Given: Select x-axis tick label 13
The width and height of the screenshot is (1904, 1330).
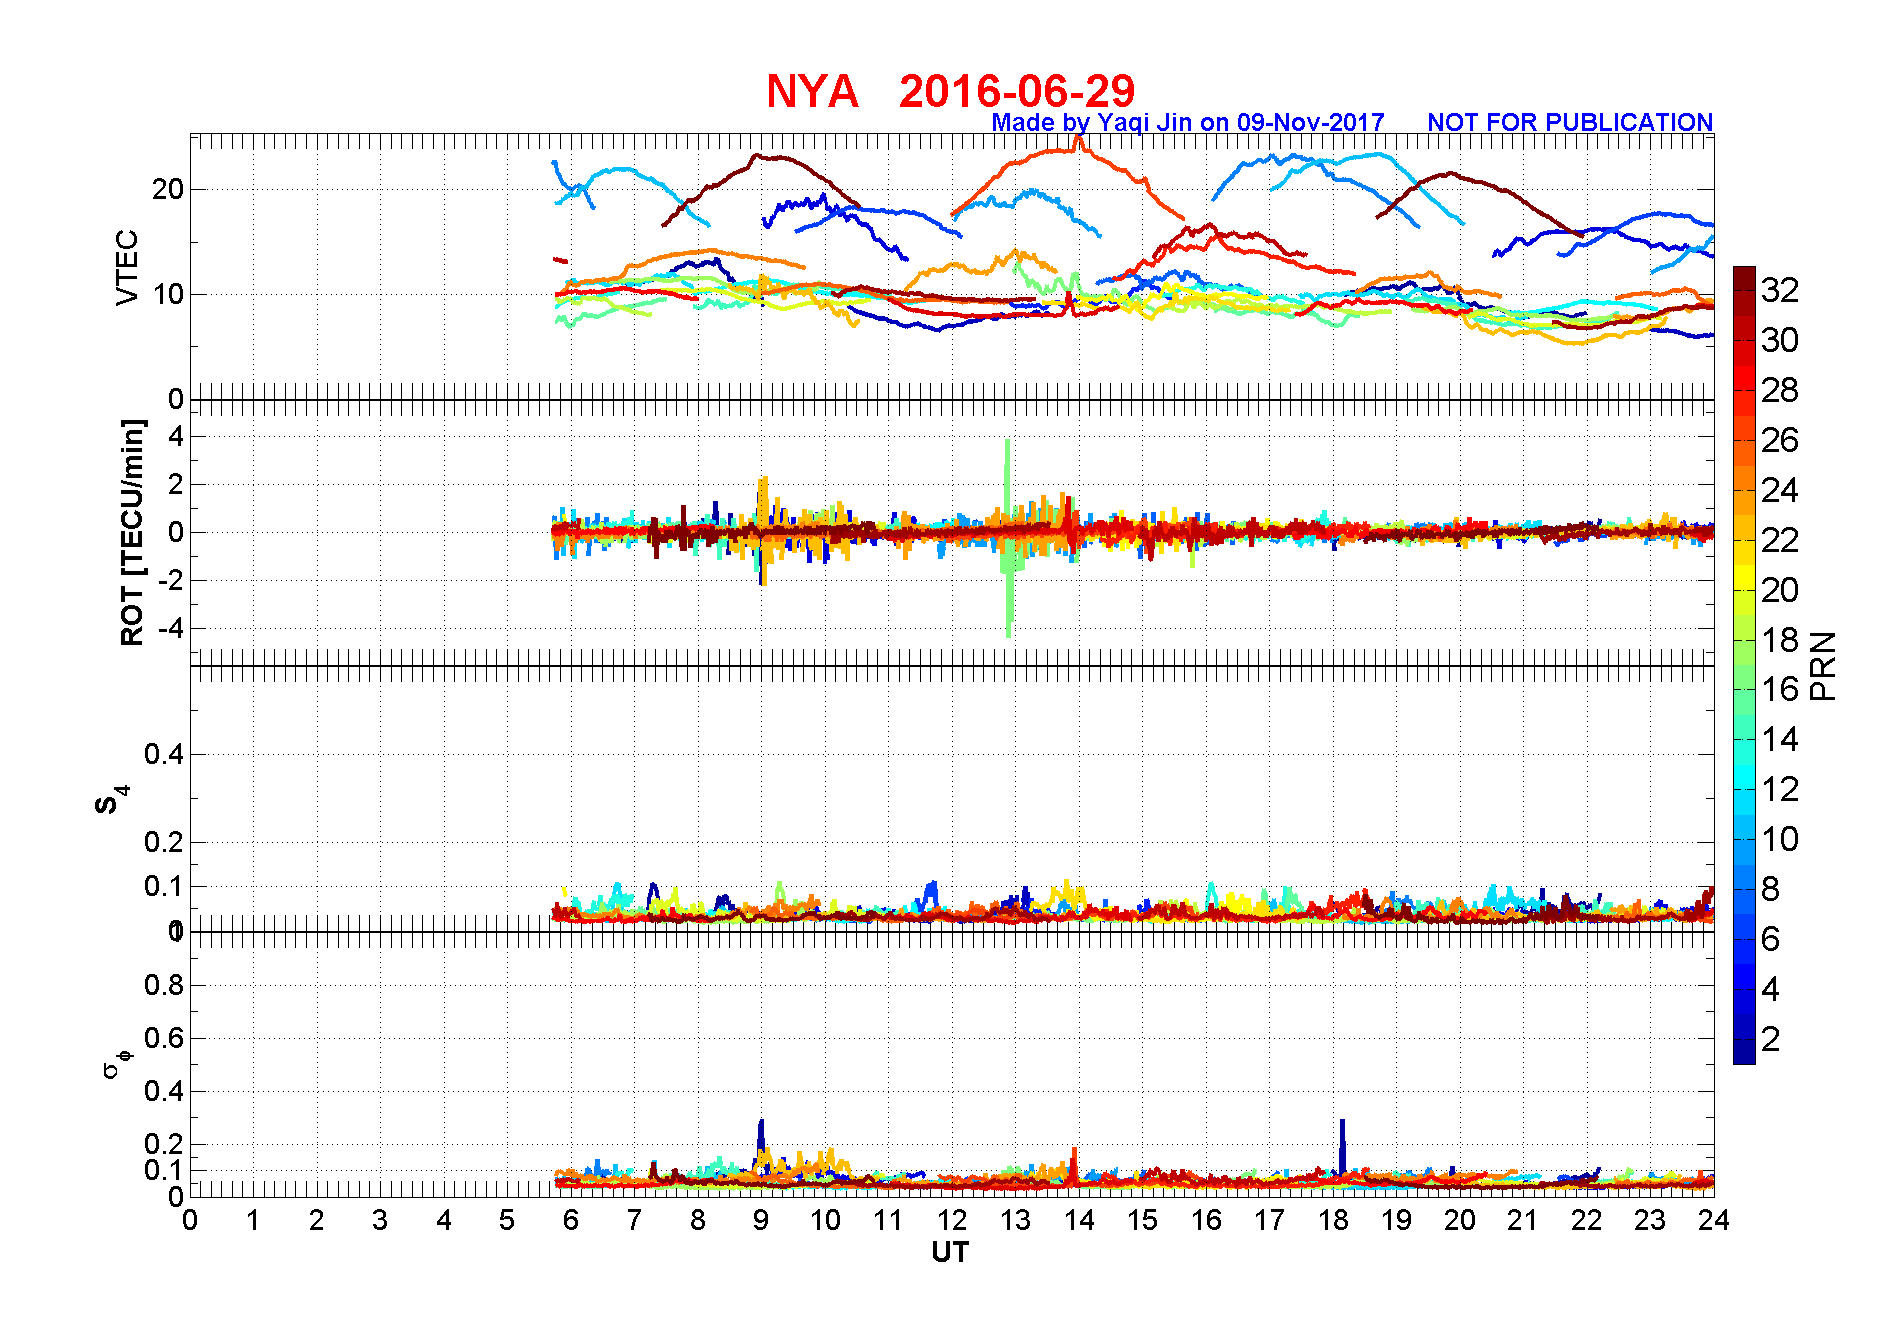Looking at the screenshot, I should pos(1015,1220).
